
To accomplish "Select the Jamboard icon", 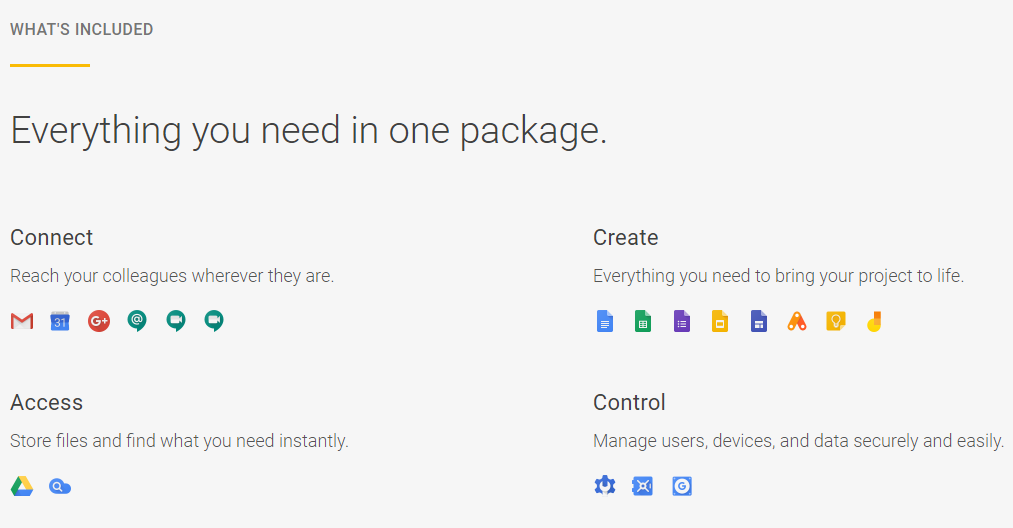I will (x=874, y=321).
